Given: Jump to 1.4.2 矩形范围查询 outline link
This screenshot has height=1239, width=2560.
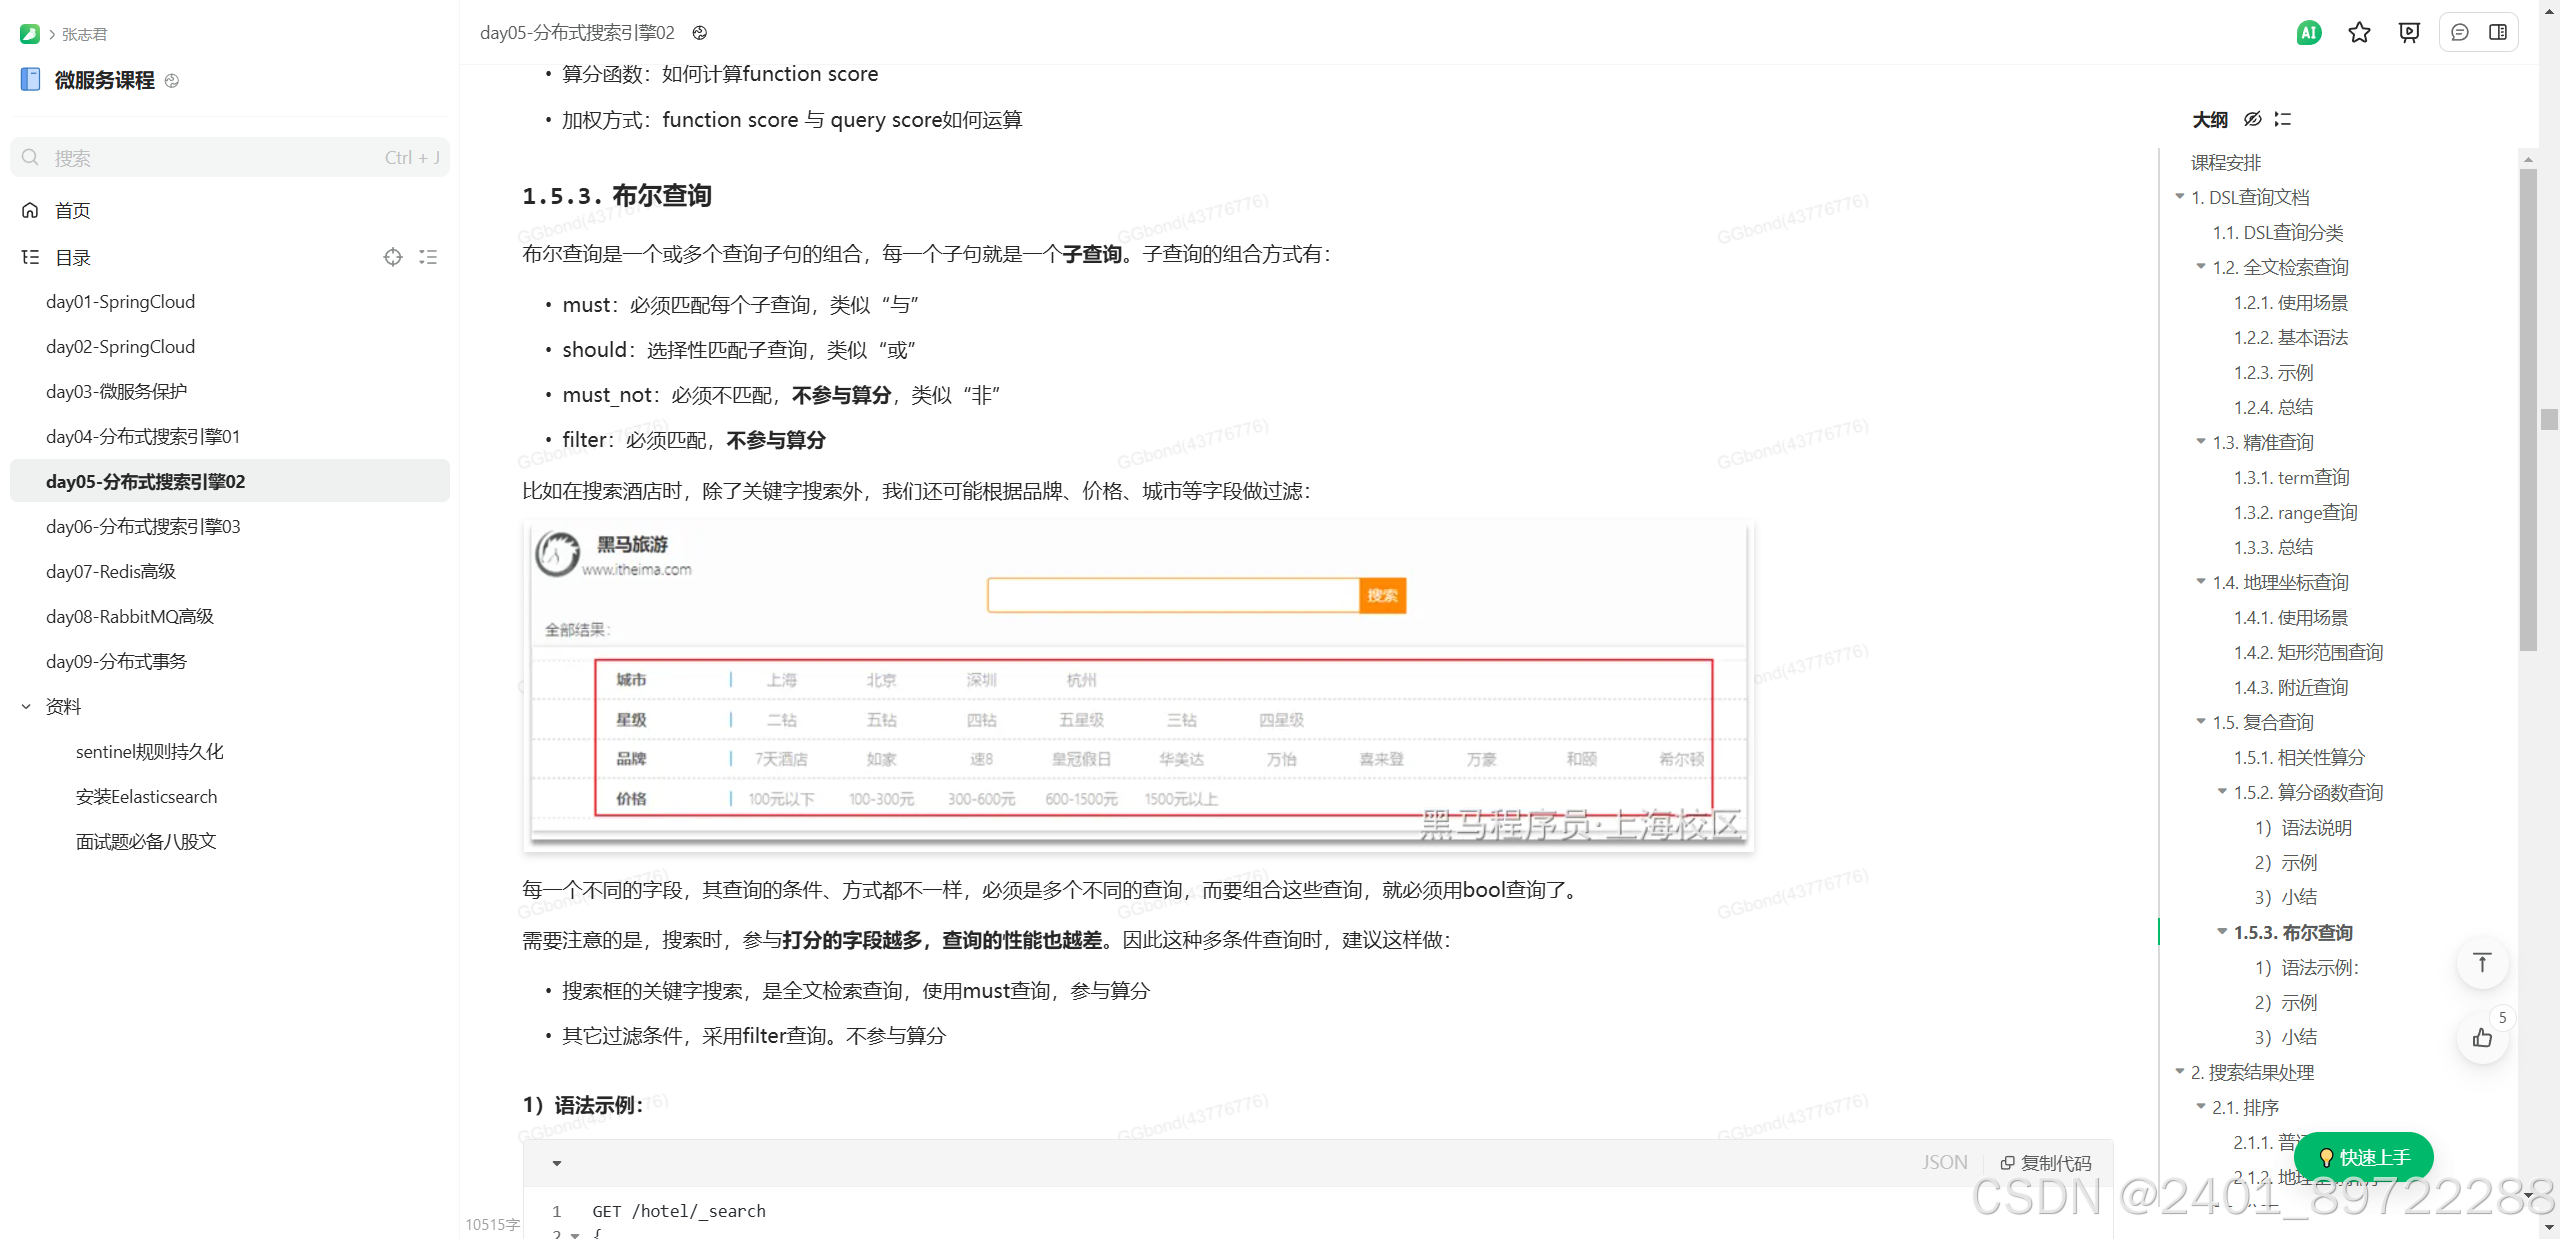Looking at the screenshot, I should click(x=2307, y=652).
